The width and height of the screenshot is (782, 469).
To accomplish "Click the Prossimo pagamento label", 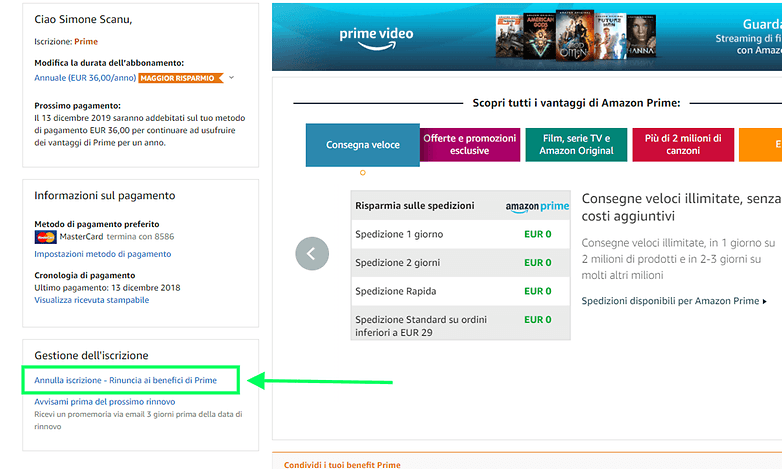I will [77, 106].
